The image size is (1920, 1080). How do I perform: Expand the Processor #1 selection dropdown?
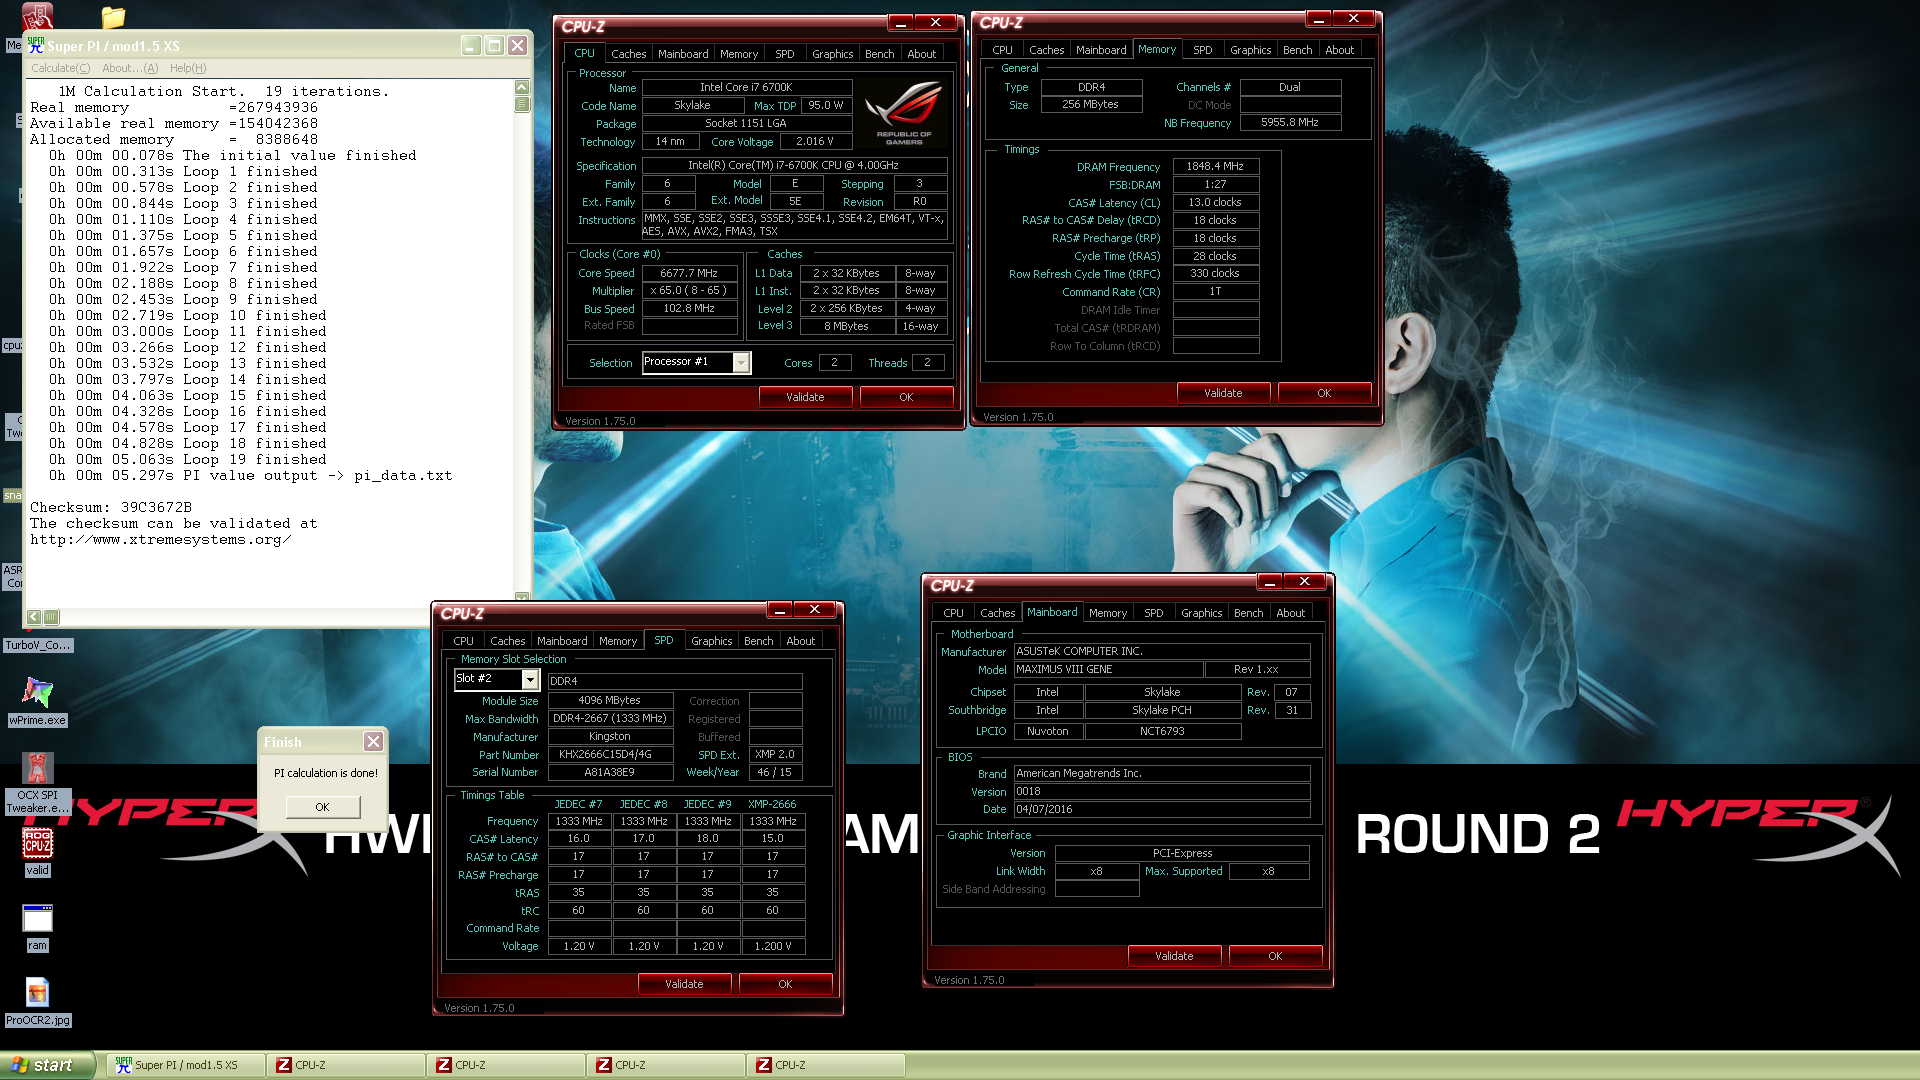pos(741,362)
